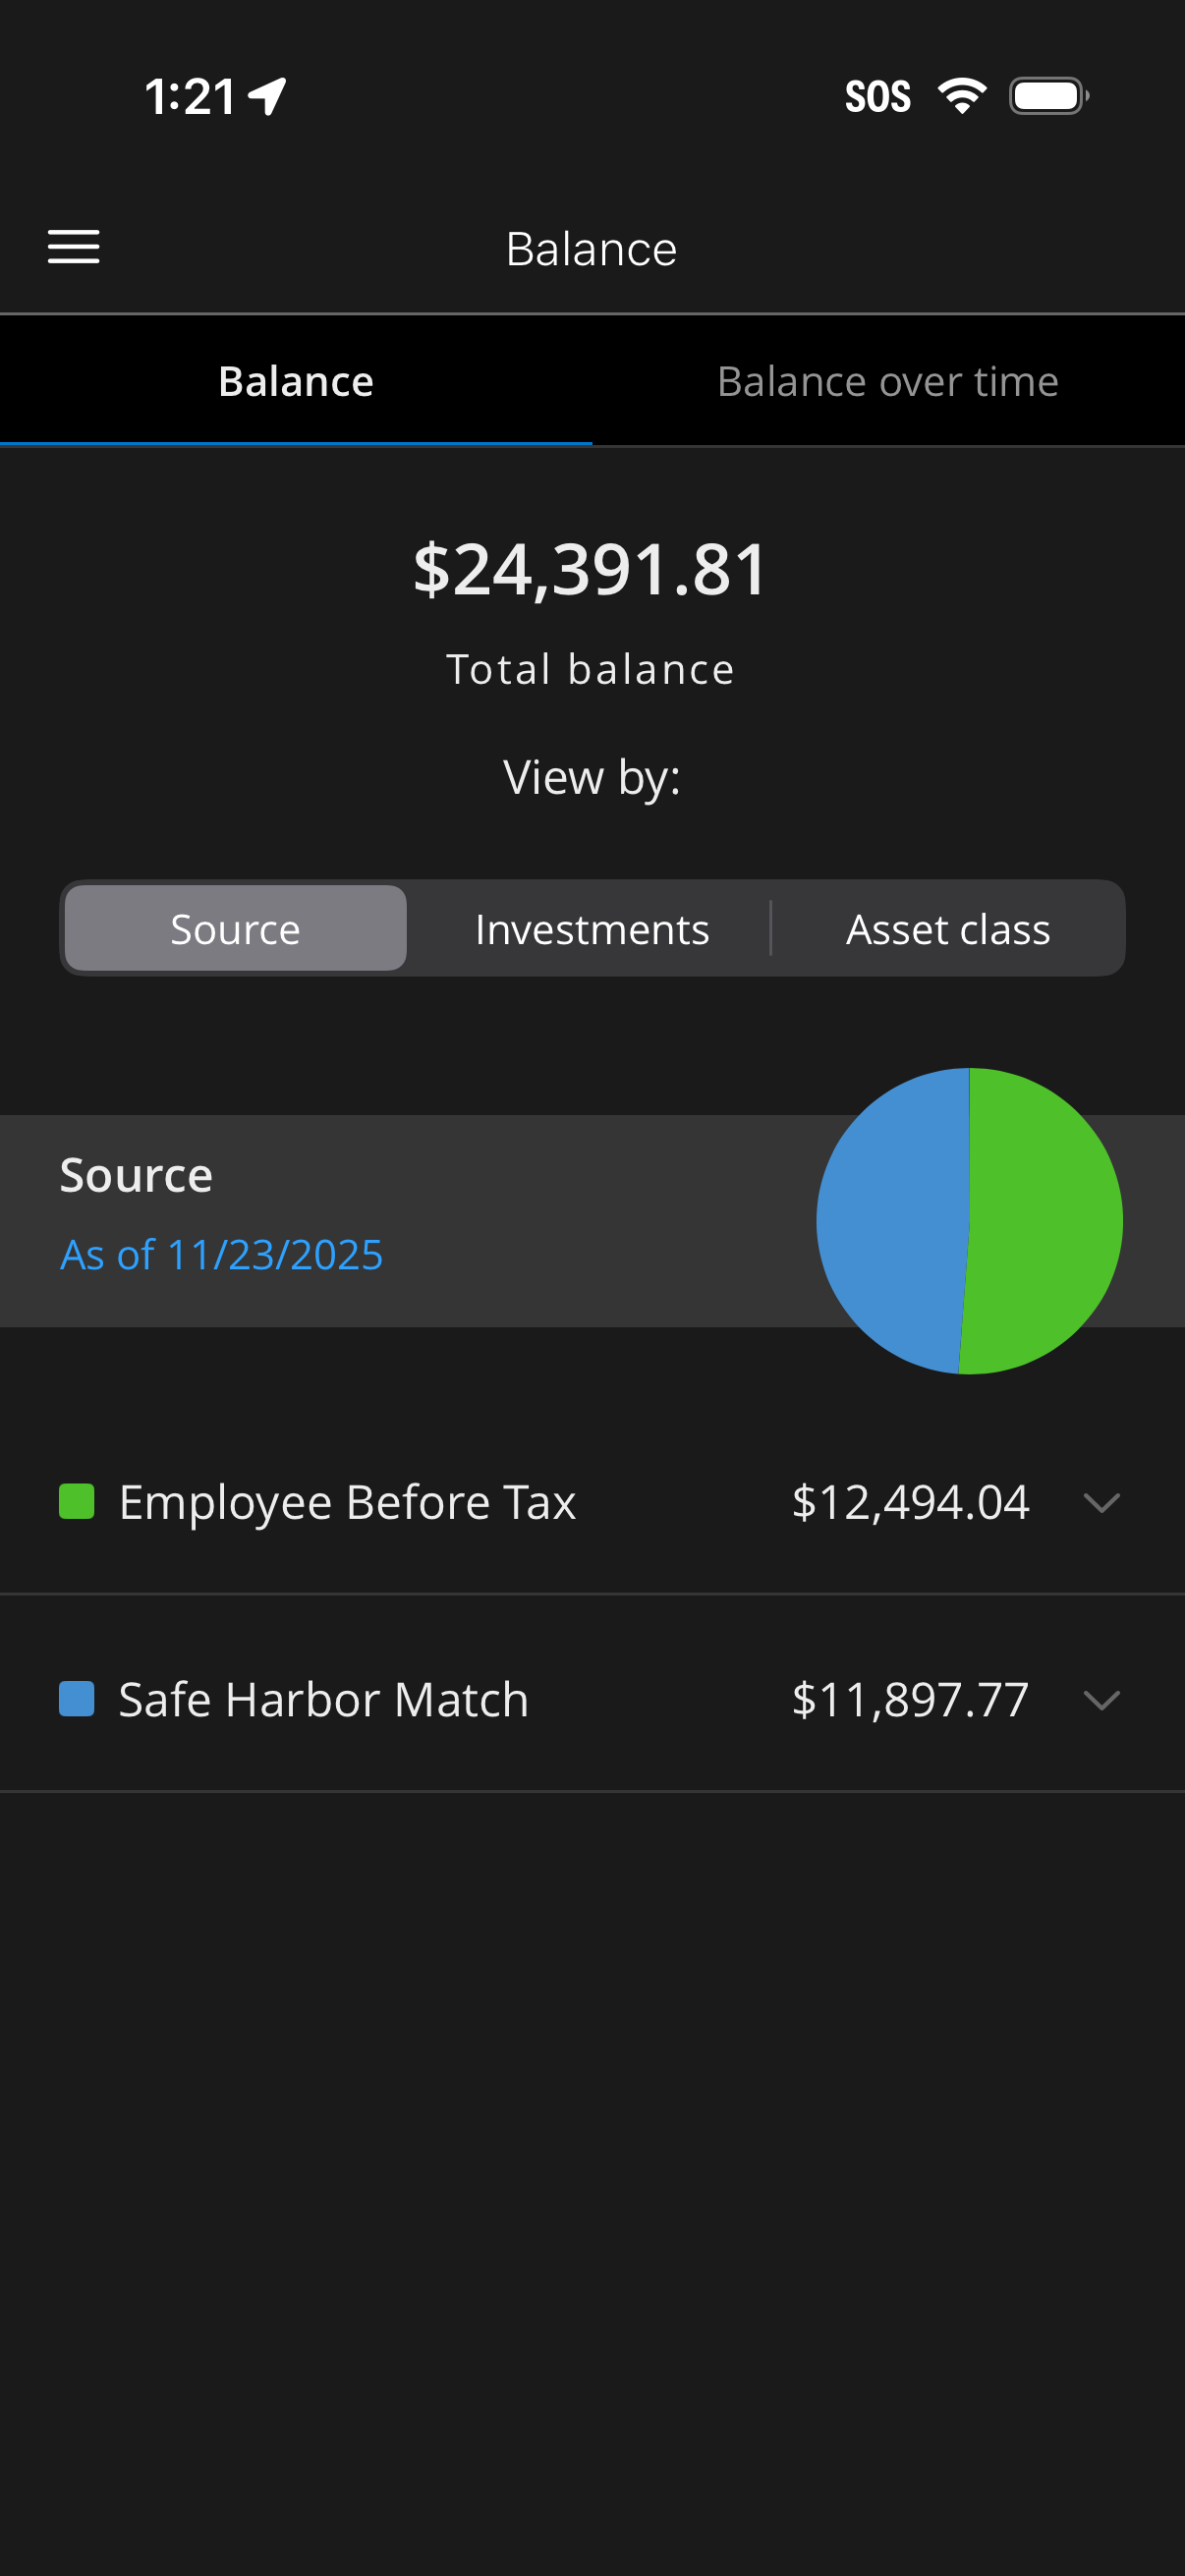Image resolution: width=1185 pixels, height=2576 pixels.
Task: Tap the clock showing 1:21
Action: [x=190, y=95]
